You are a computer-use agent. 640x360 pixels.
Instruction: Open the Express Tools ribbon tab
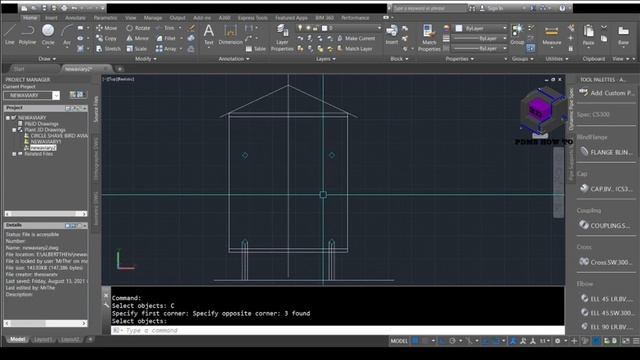click(x=253, y=18)
